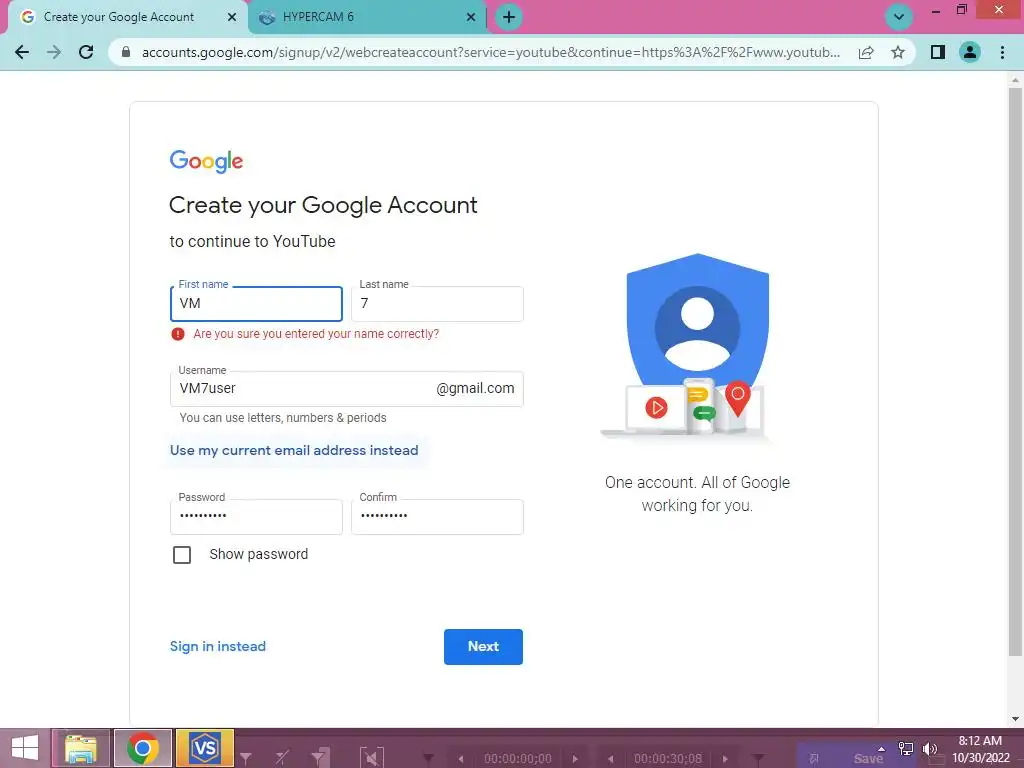
Task: Click the '@gmail.com' suffix text
Action: (475, 389)
